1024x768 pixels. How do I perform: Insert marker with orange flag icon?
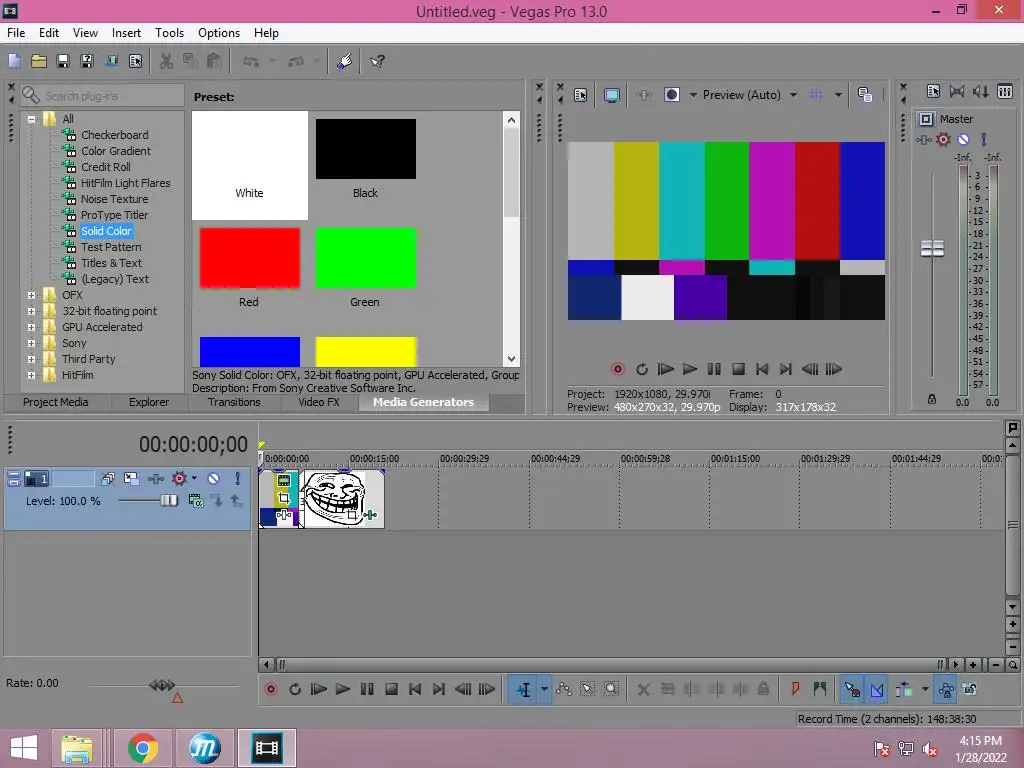point(795,689)
